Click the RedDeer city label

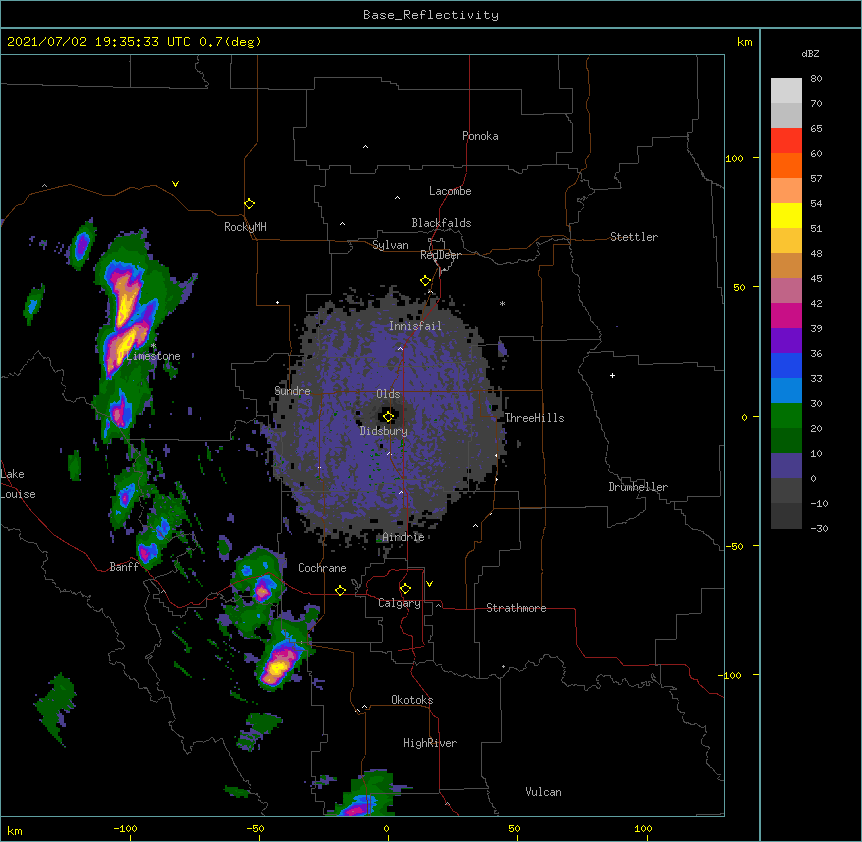click(x=440, y=255)
